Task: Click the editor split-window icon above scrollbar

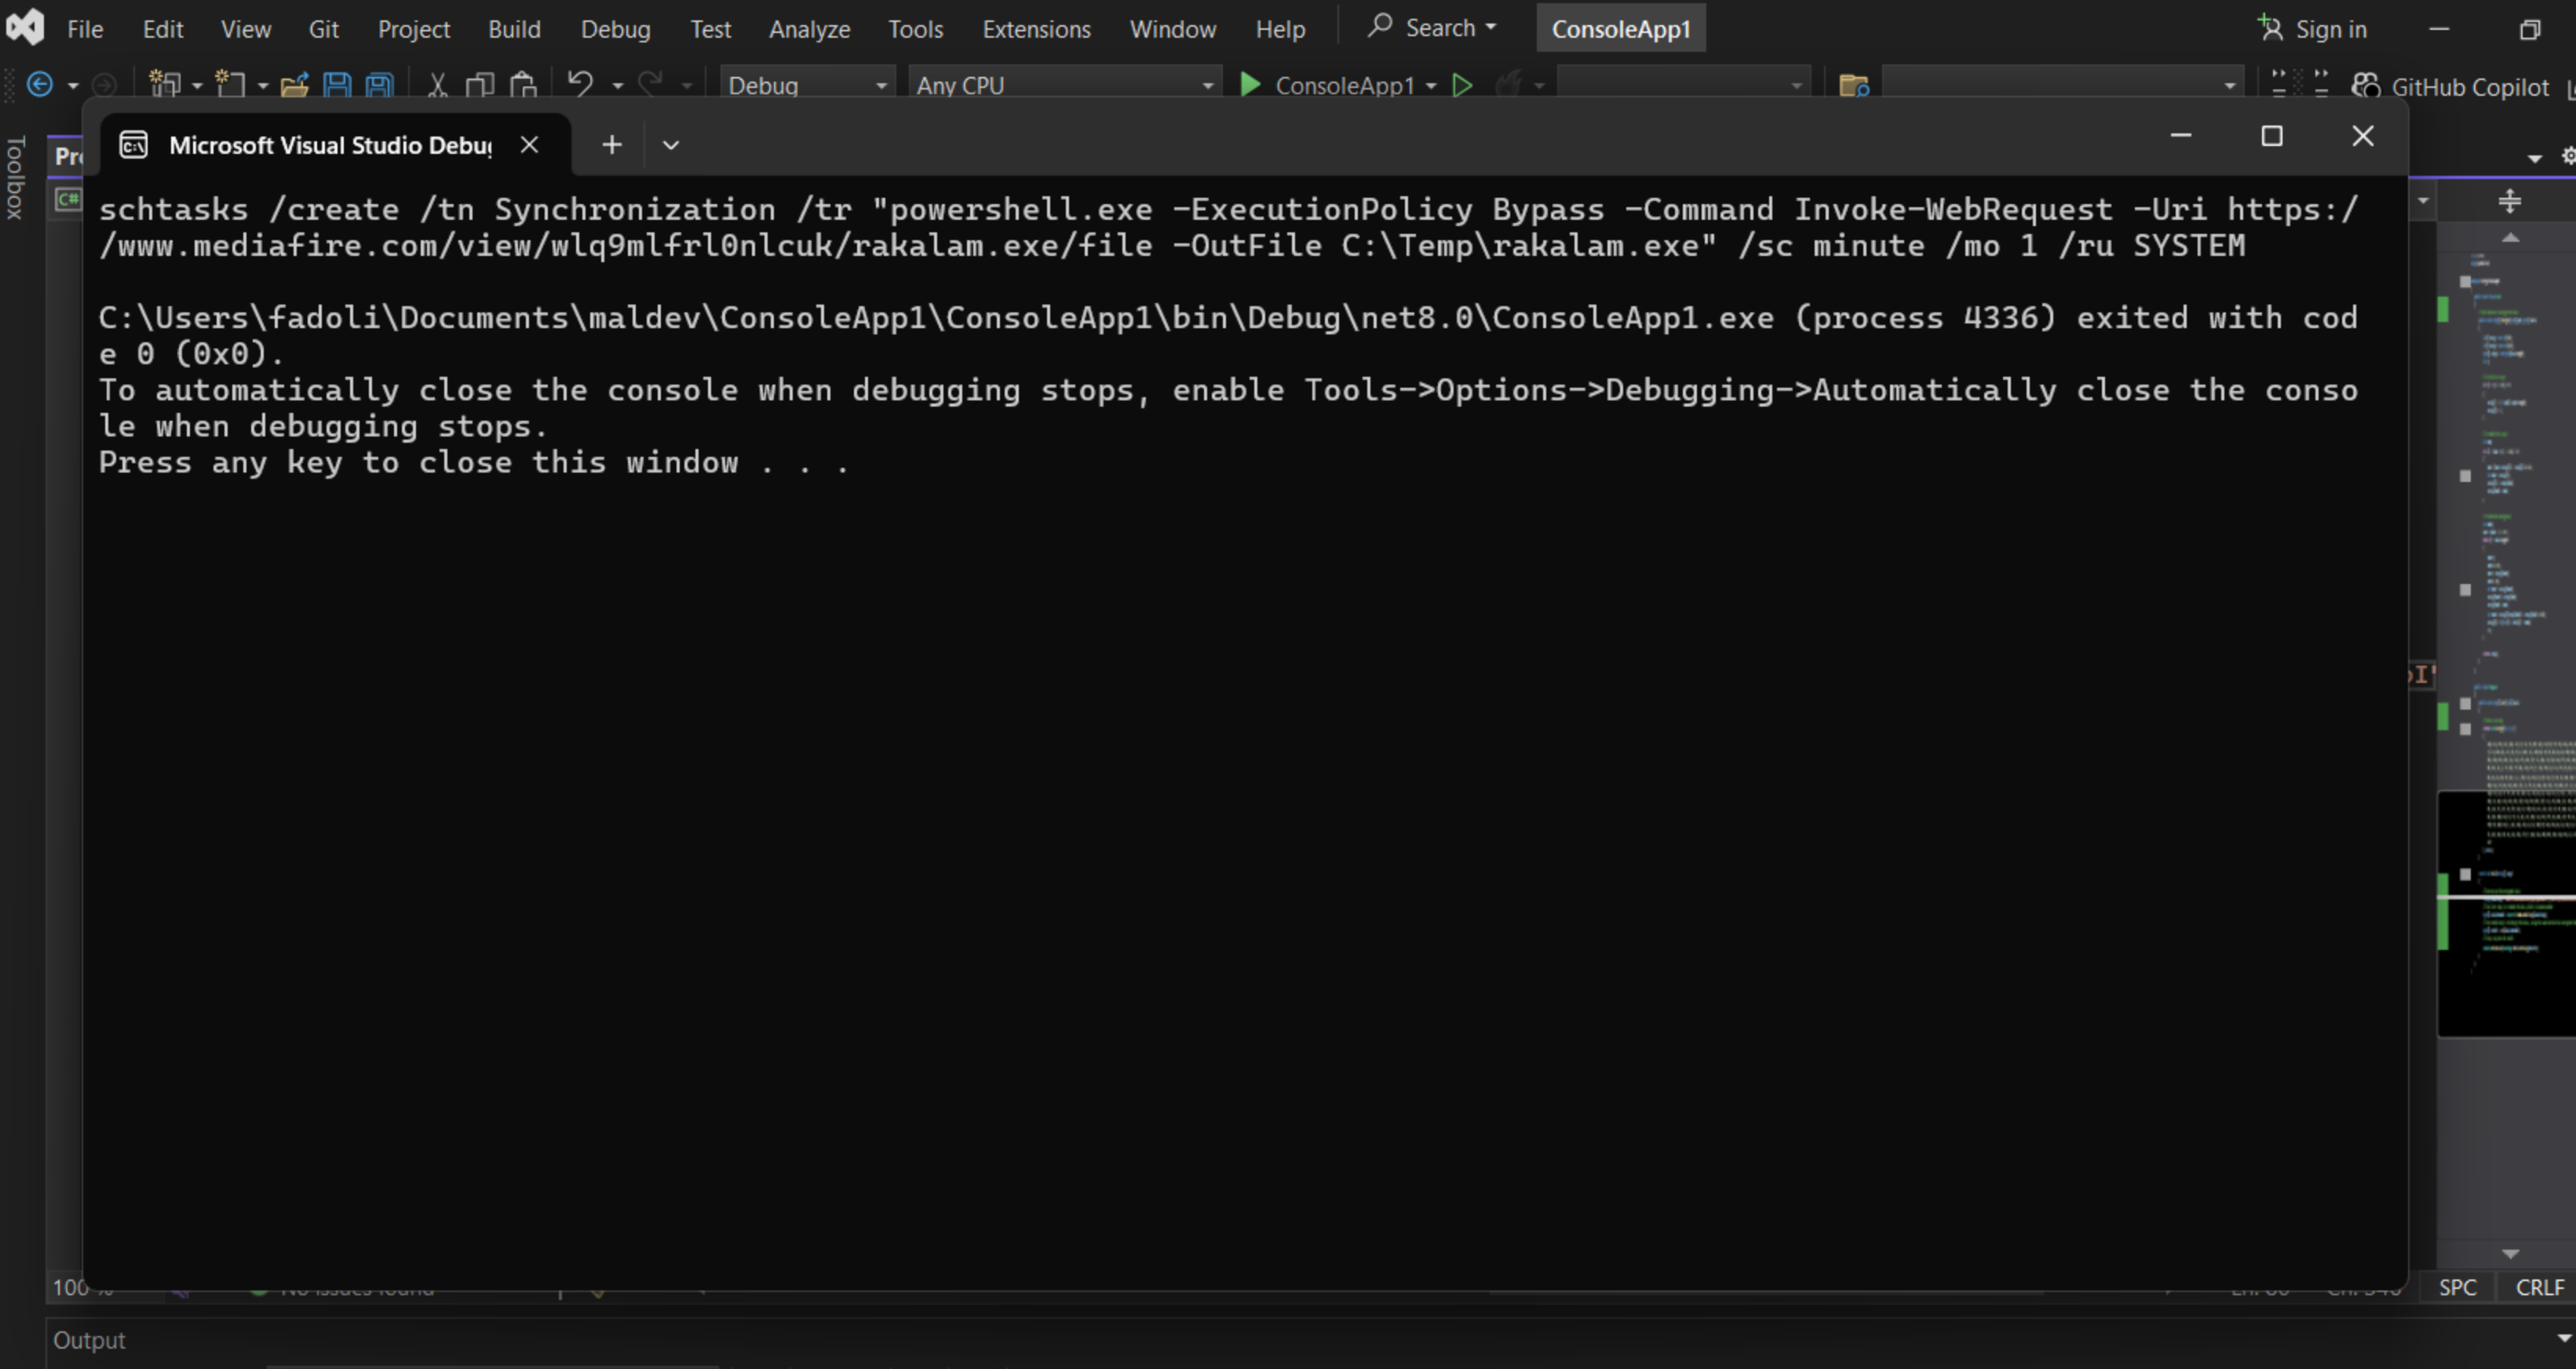Action: 2509,202
